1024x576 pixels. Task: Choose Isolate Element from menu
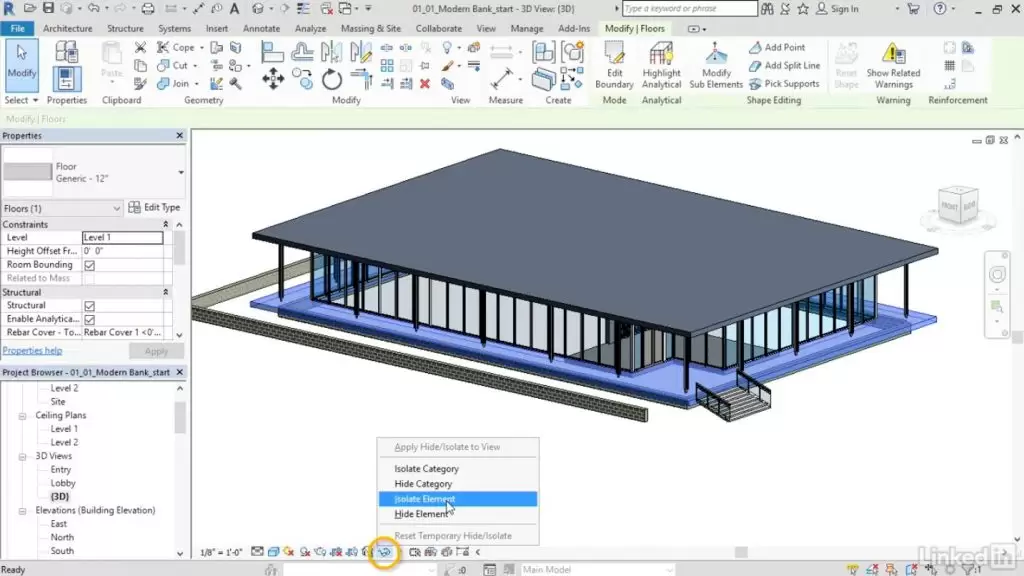(x=424, y=499)
